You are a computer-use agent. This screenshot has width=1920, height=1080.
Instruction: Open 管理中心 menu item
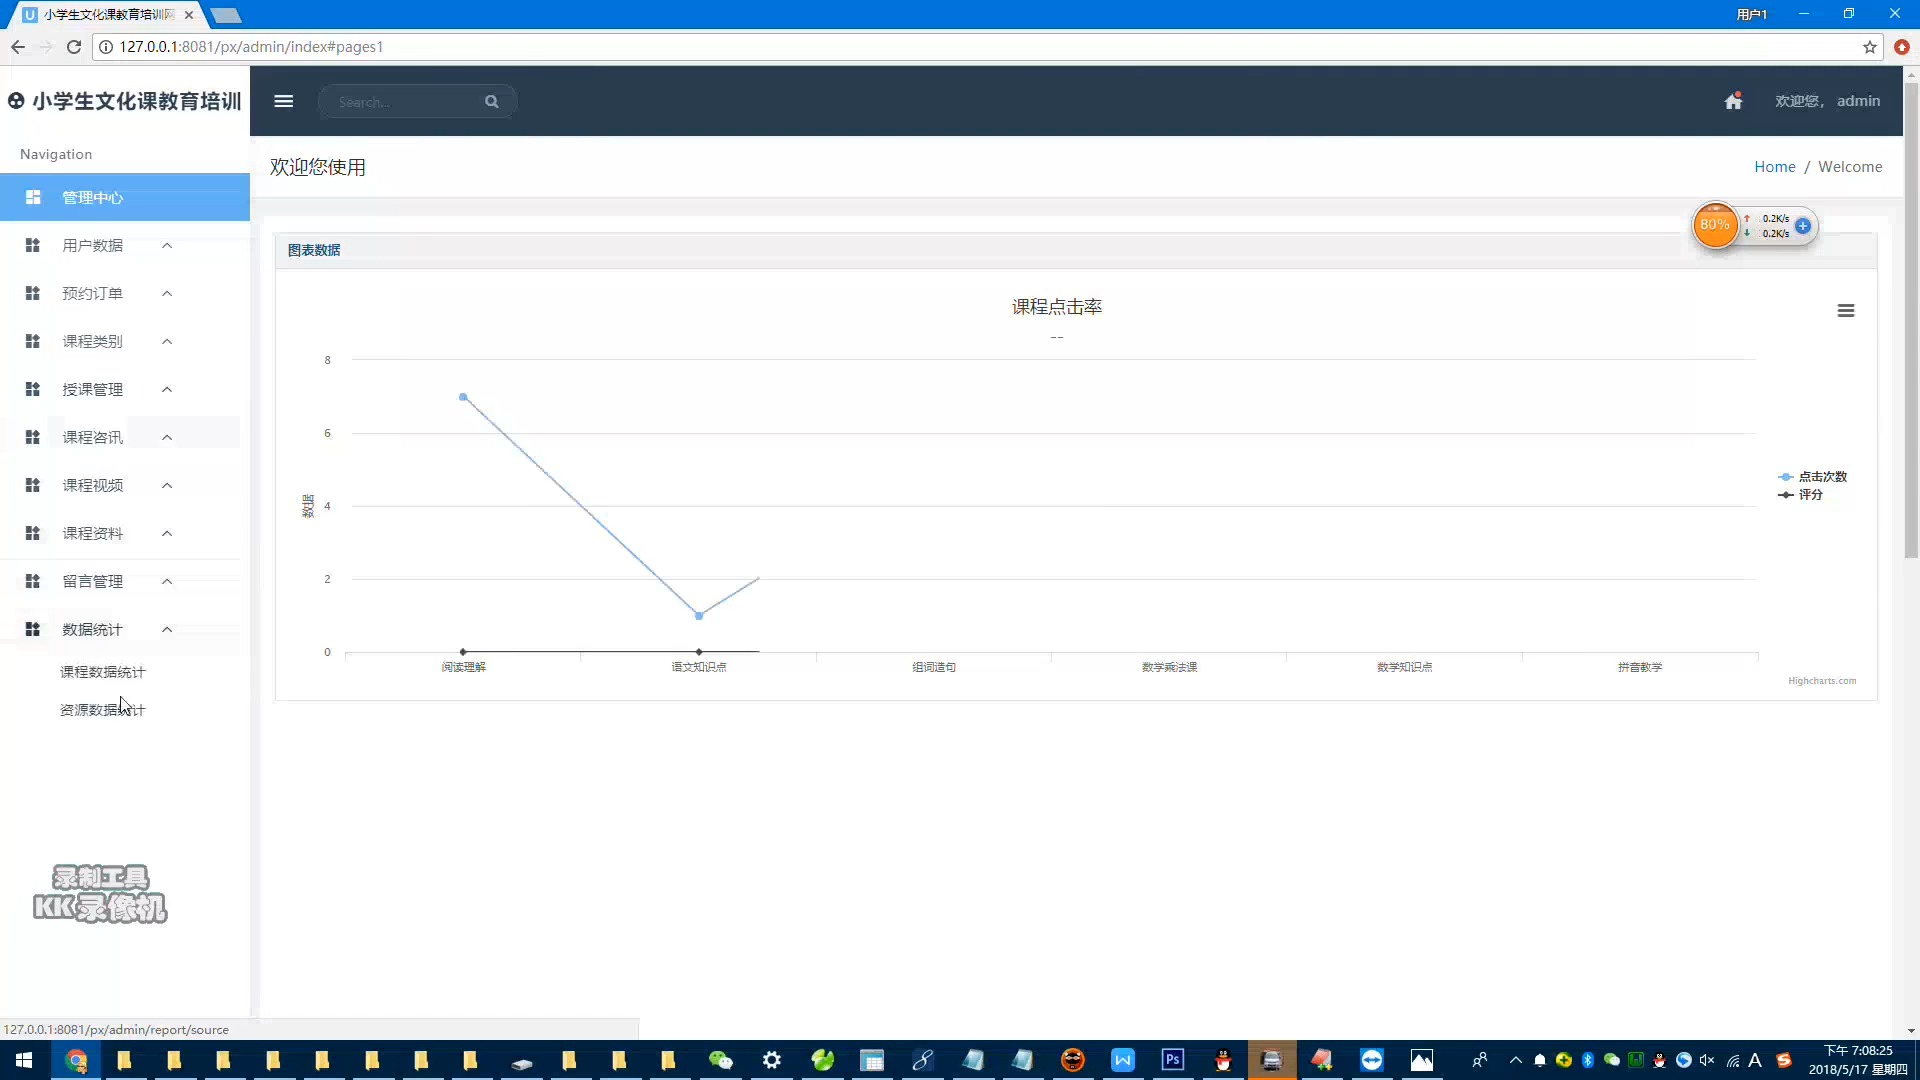pos(125,197)
